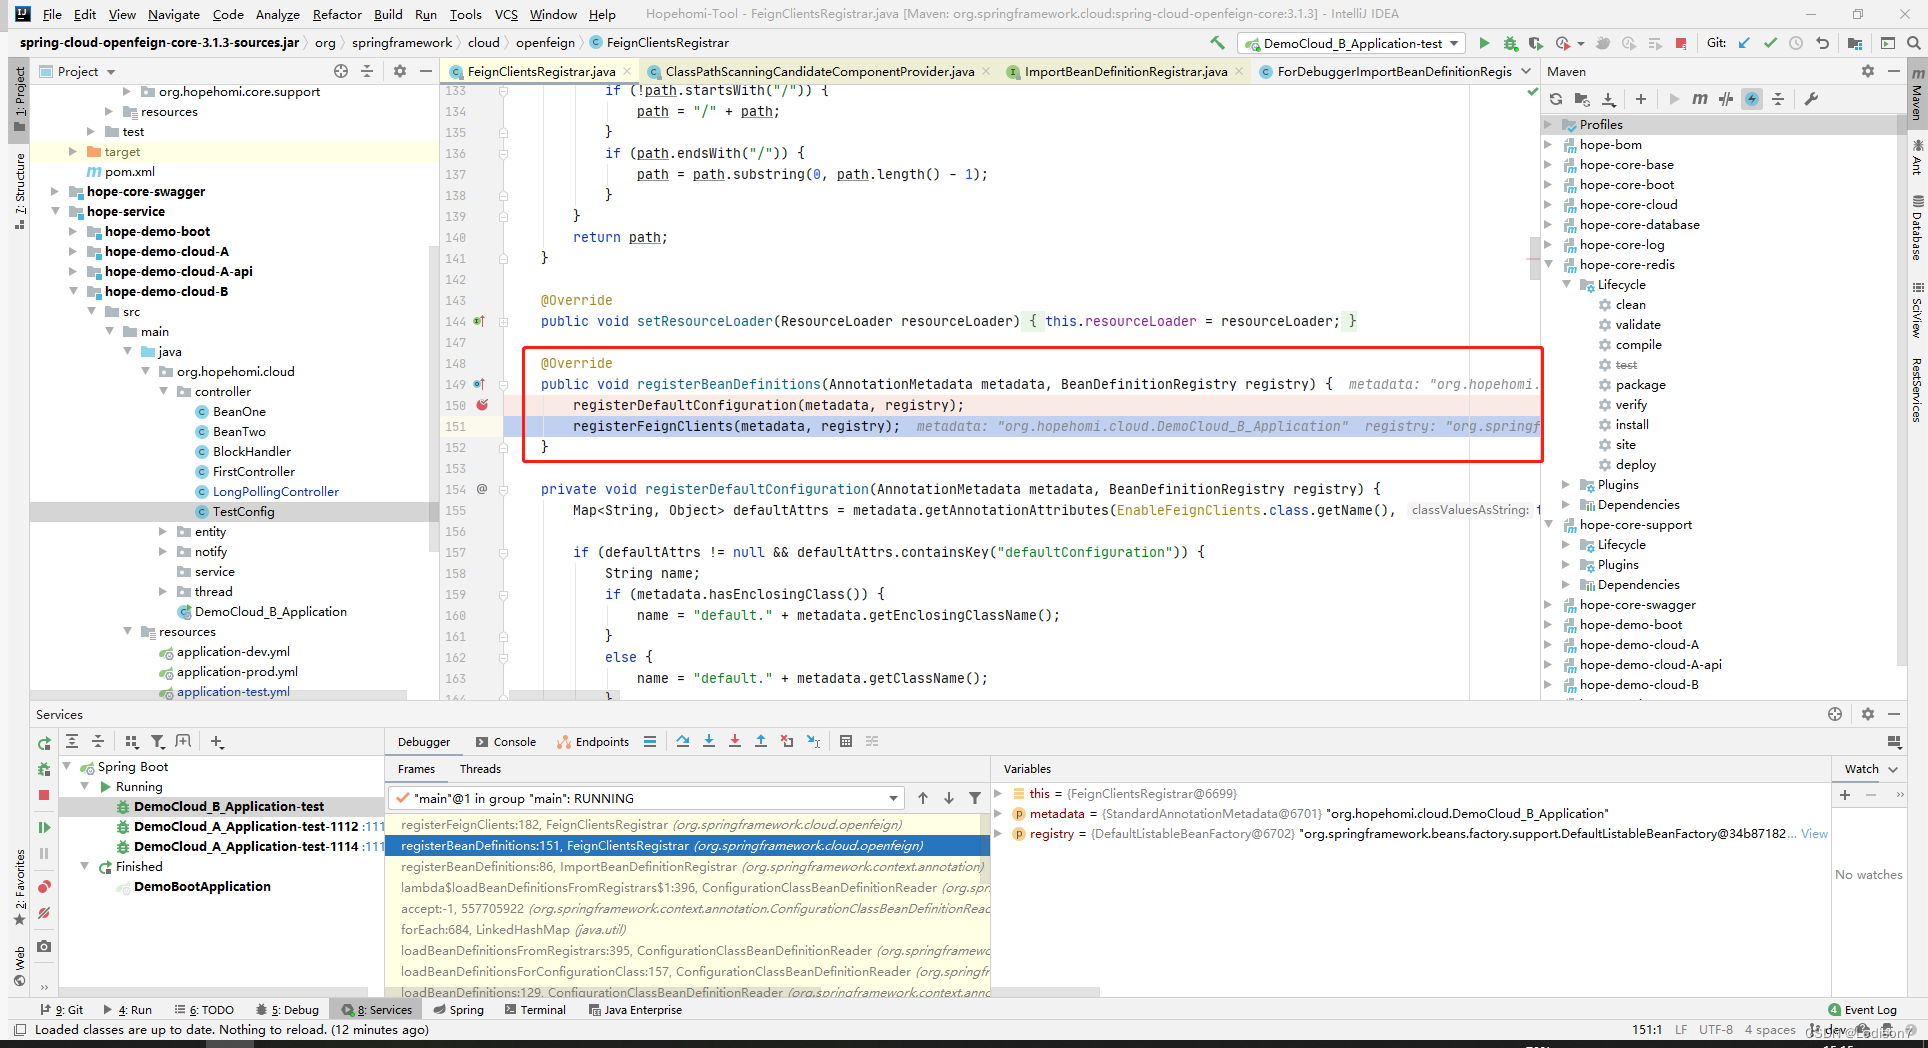Click the editor vertical scrollbar thumb
The height and width of the screenshot is (1048, 1928).
(x=1534, y=258)
